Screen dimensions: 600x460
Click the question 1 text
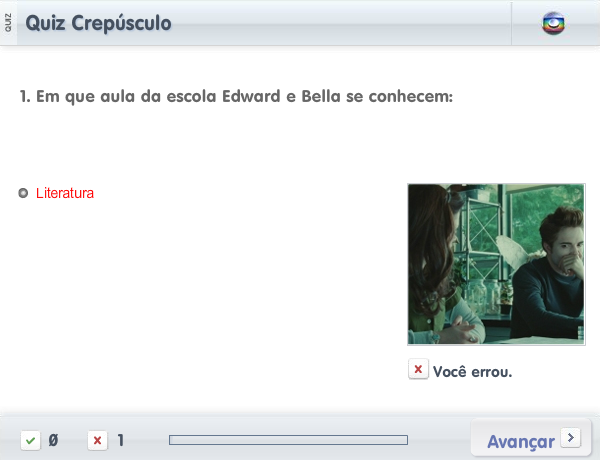(x=236, y=96)
